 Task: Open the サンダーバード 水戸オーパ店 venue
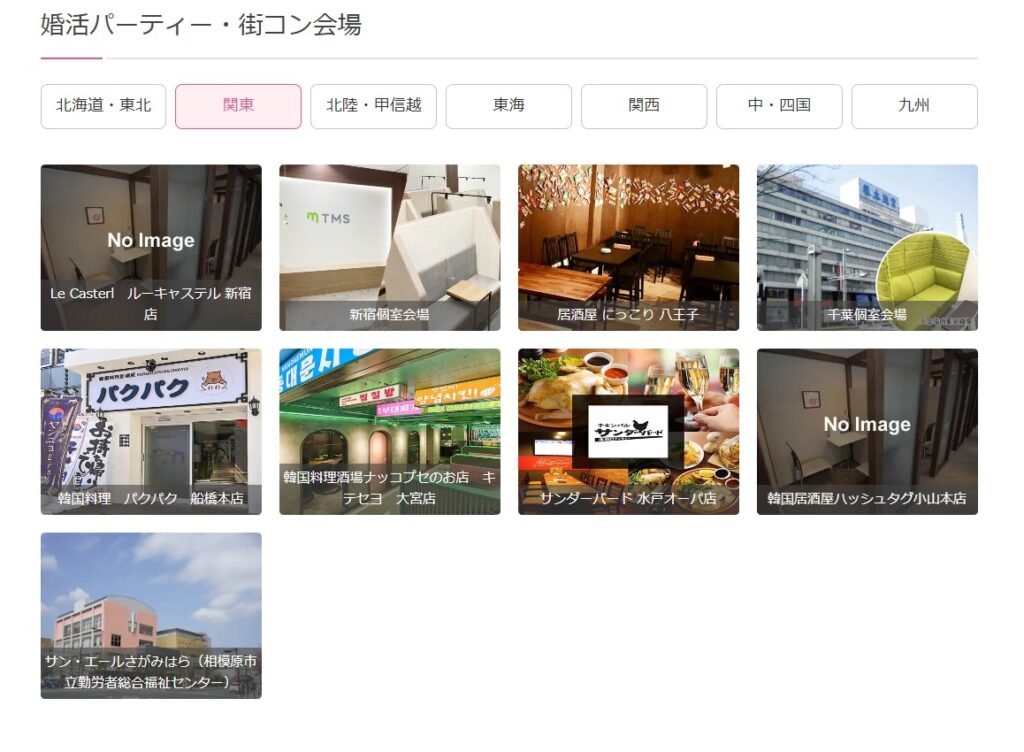pyautogui.click(x=628, y=430)
